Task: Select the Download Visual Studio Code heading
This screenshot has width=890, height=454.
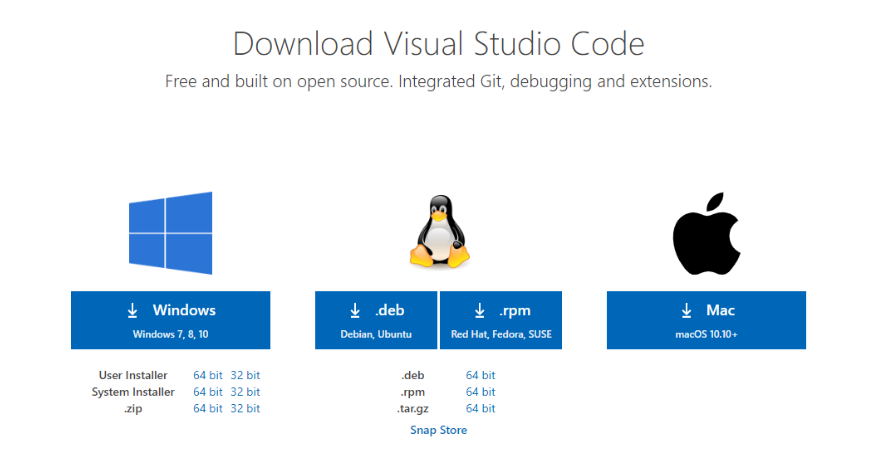Action: click(x=439, y=44)
